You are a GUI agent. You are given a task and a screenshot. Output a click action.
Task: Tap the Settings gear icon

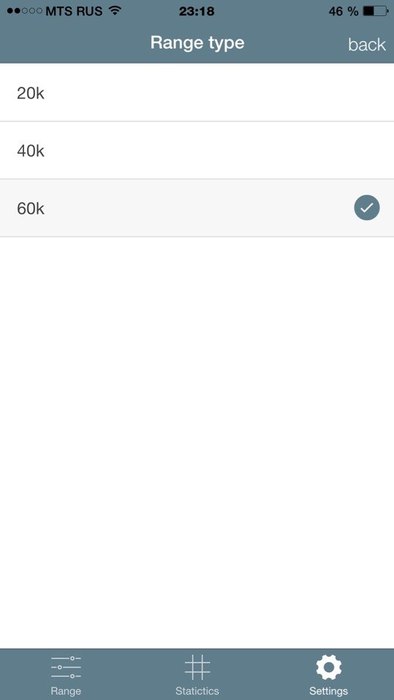328,668
